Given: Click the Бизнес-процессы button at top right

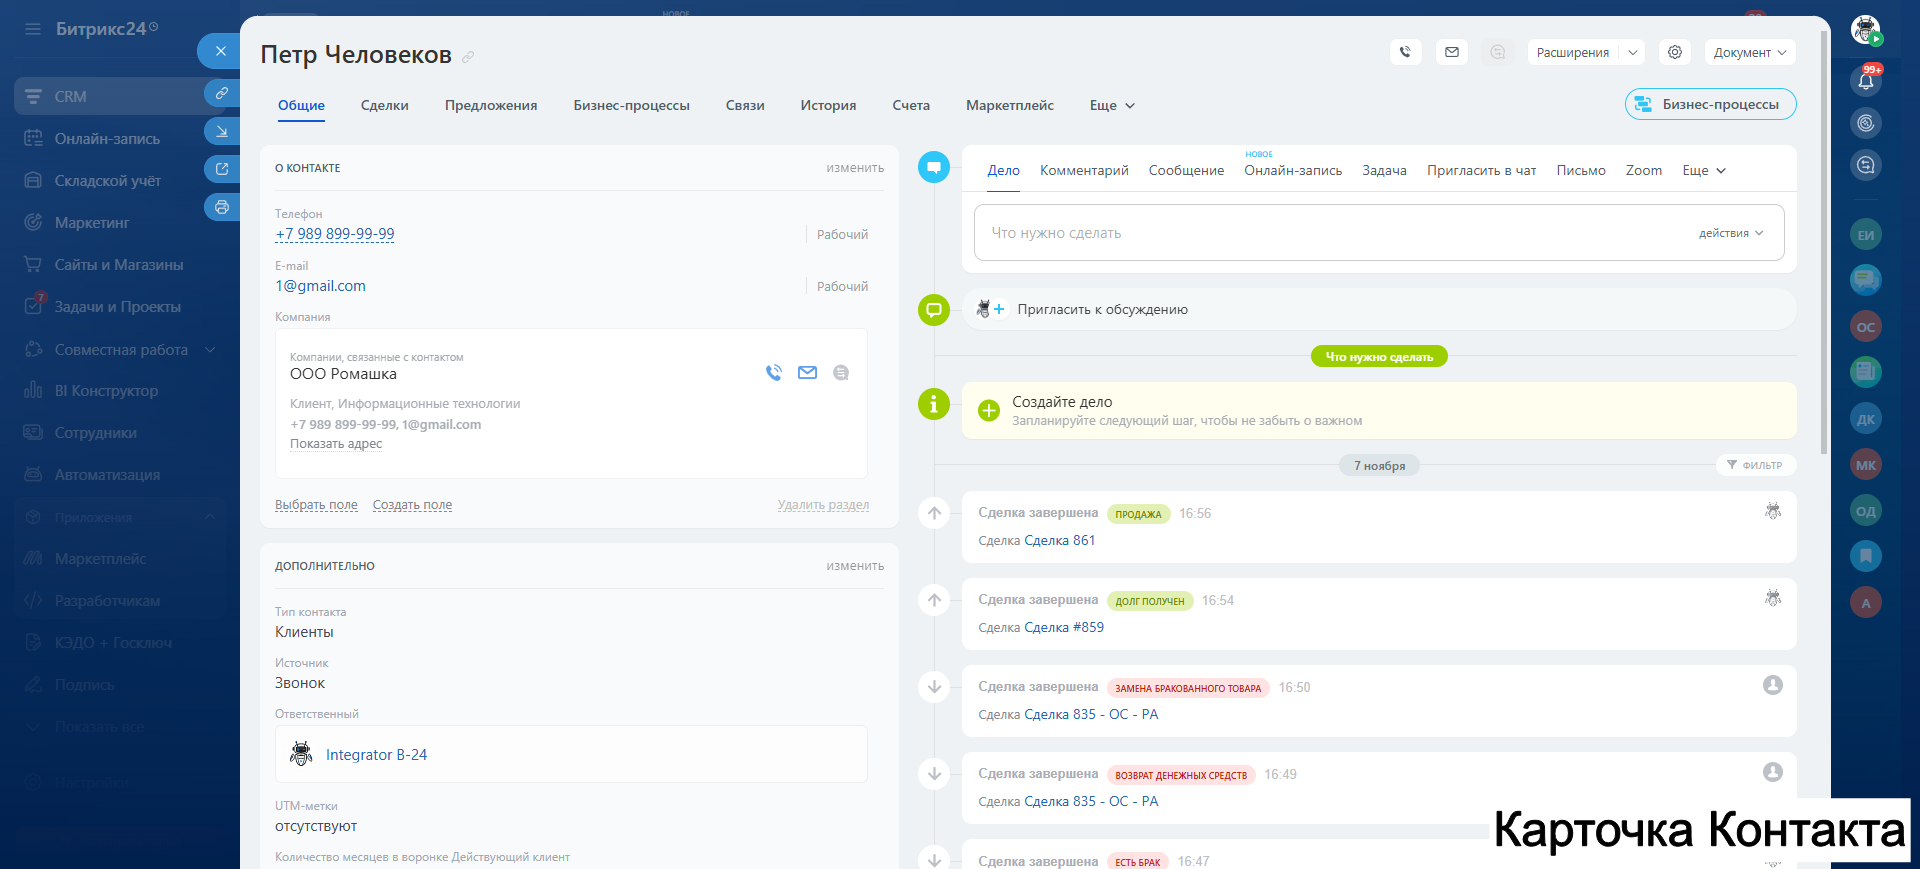Looking at the screenshot, I should pos(1710,104).
